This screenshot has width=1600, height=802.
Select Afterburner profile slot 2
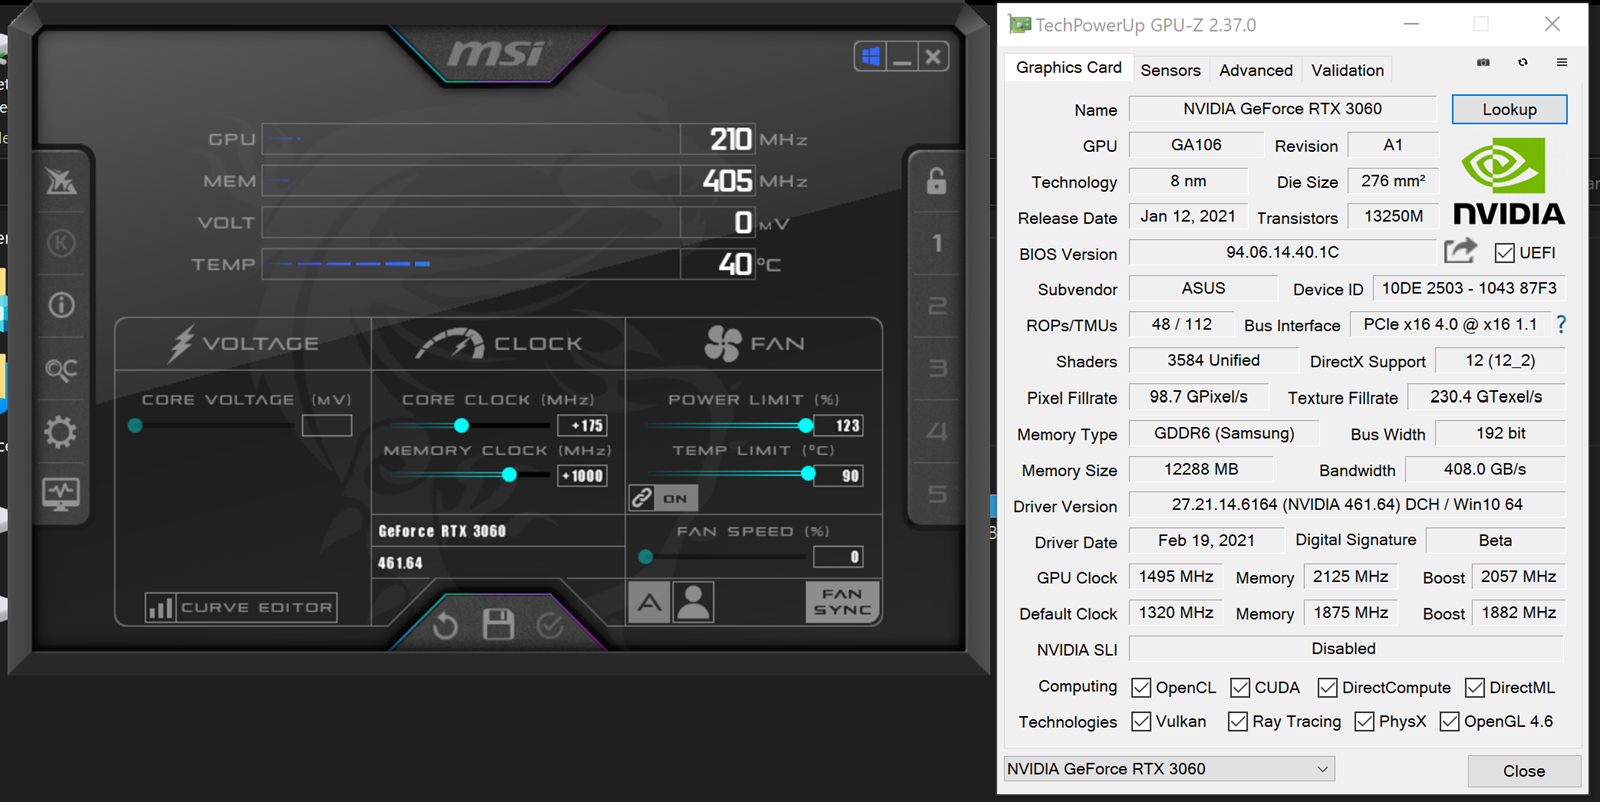(937, 306)
